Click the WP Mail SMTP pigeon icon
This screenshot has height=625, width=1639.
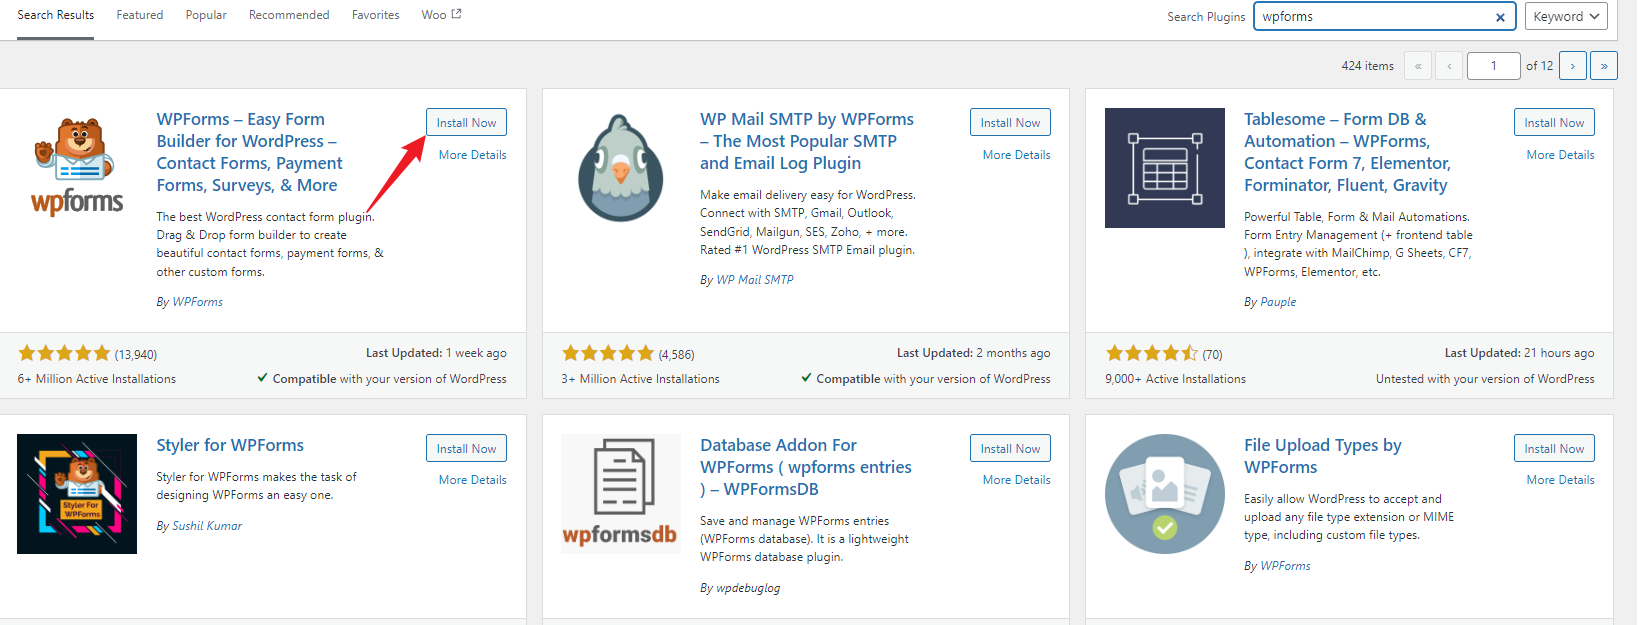621,167
